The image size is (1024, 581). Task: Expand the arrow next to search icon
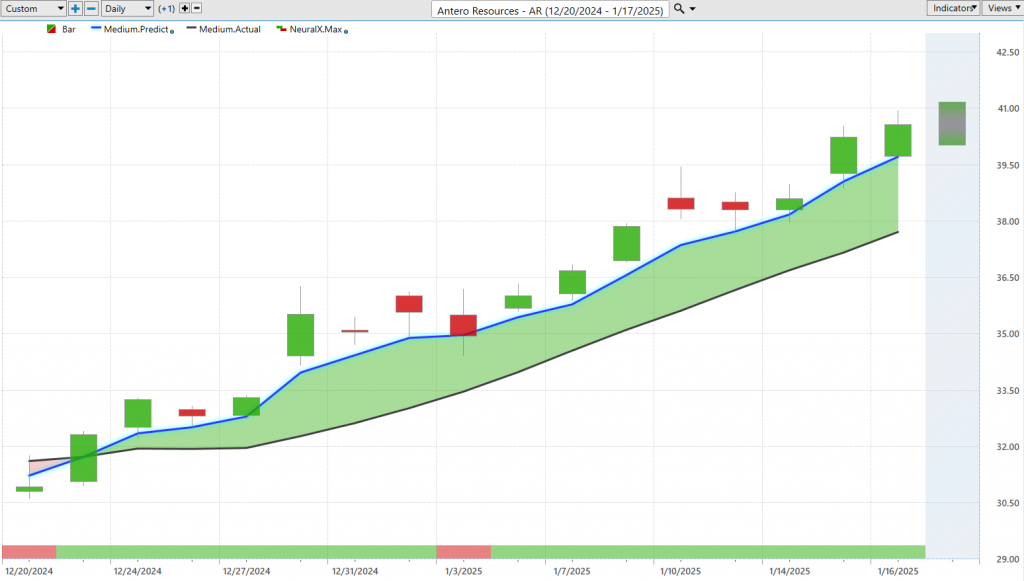pyautogui.click(x=693, y=9)
